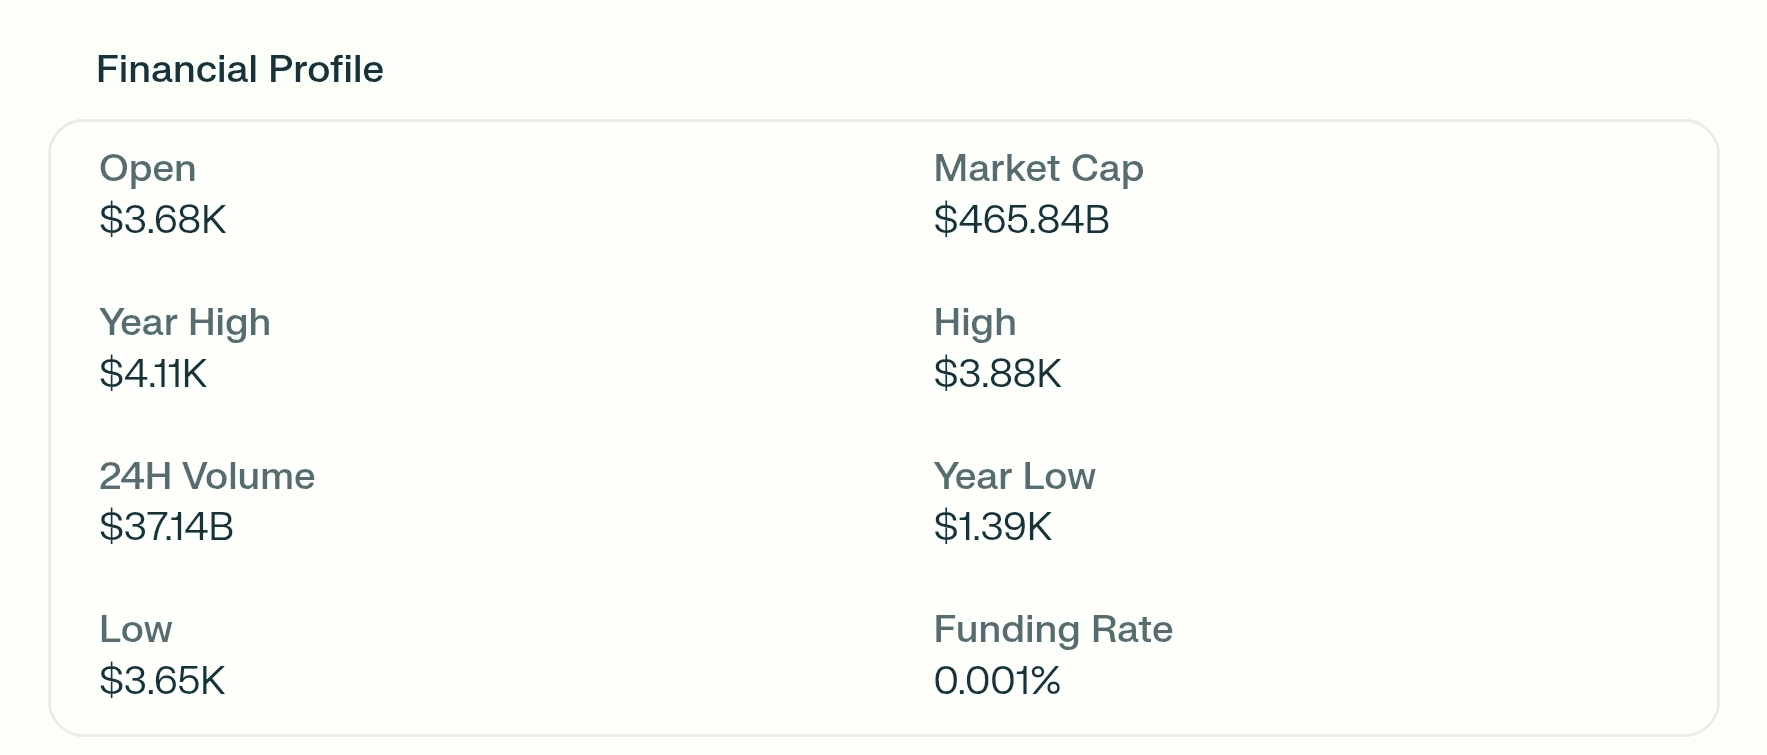Click the $3.88K high value
The width and height of the screenshot is (1767, 755).
click(997, 373)
